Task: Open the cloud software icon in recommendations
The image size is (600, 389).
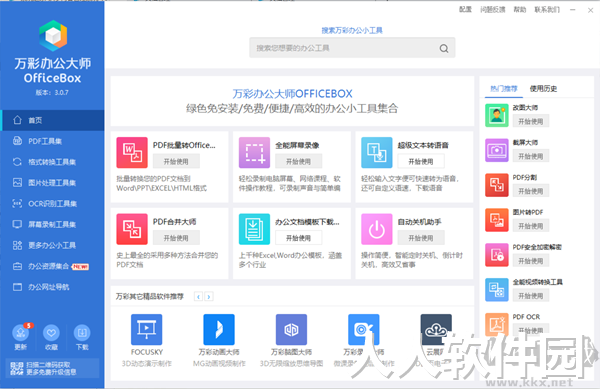Action: click(436, 329)
